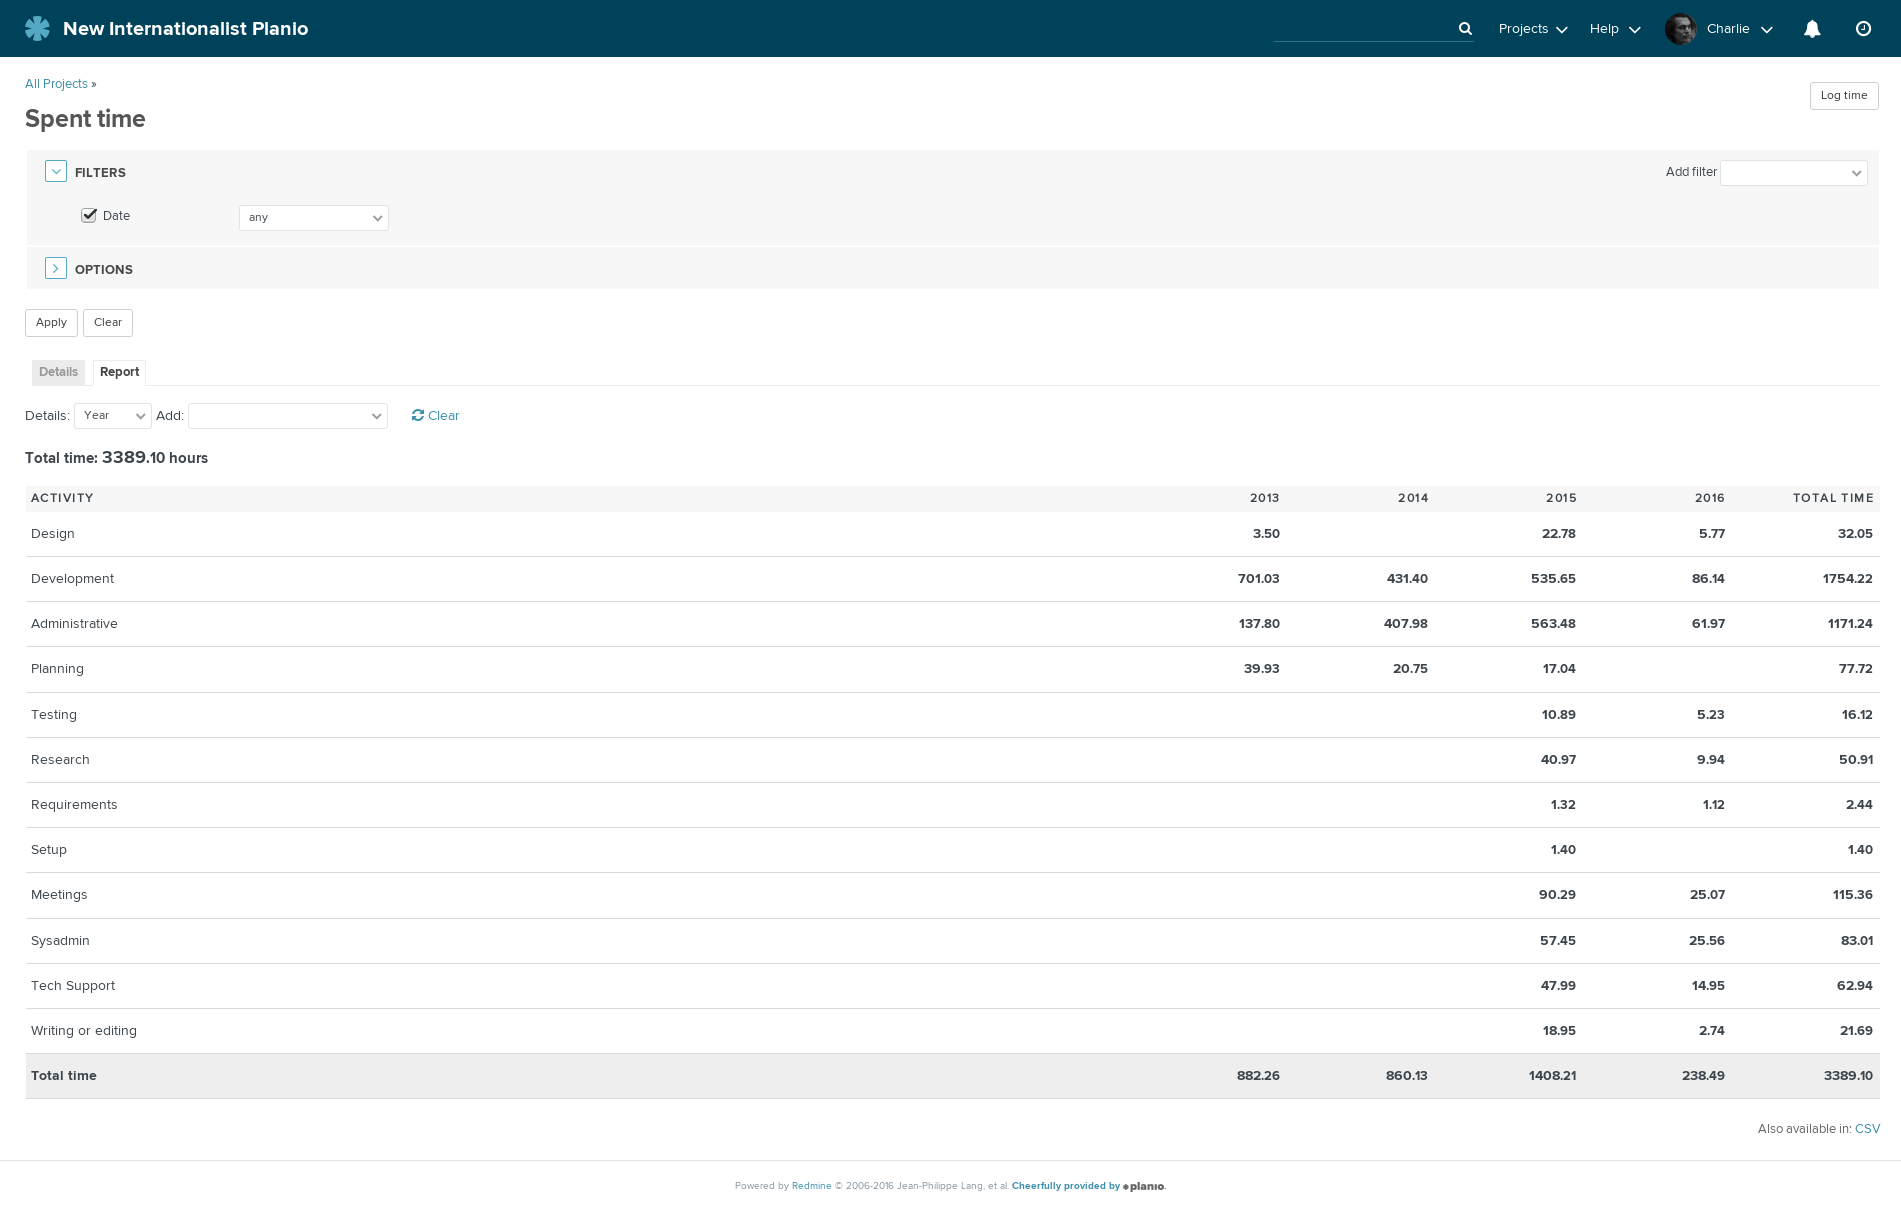The image size is (1901, 1209).
Task: Follow the All Projects breadcrumb link
Action: click(x=56, y=84)
